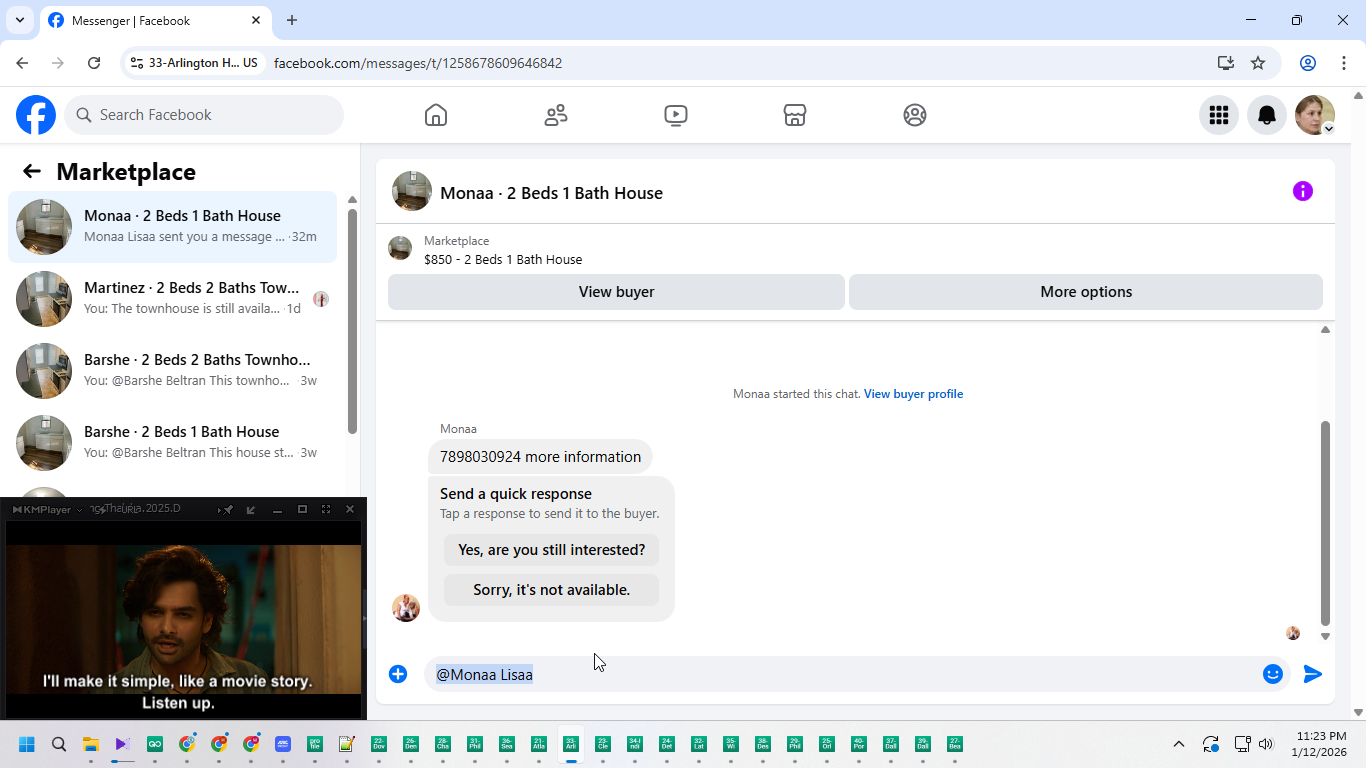Viewport: 1366px width, 768px height.
Task: Click KMPlayer compact mode arrow icon
Action: [251, 509]
